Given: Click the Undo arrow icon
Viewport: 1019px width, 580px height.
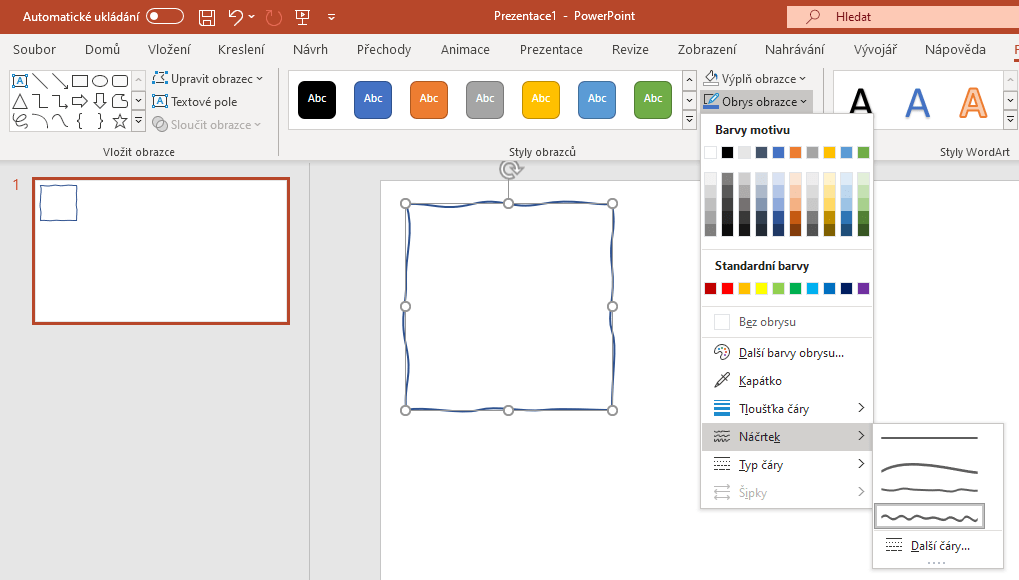Looking at the screenshot, I should tap(236, 17).
